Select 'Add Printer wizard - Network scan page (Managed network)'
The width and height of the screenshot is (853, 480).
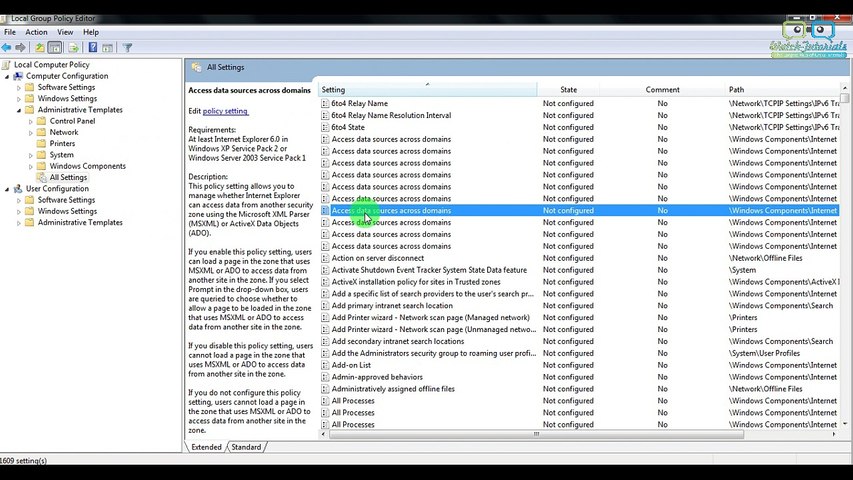click(x=430, y=318)
